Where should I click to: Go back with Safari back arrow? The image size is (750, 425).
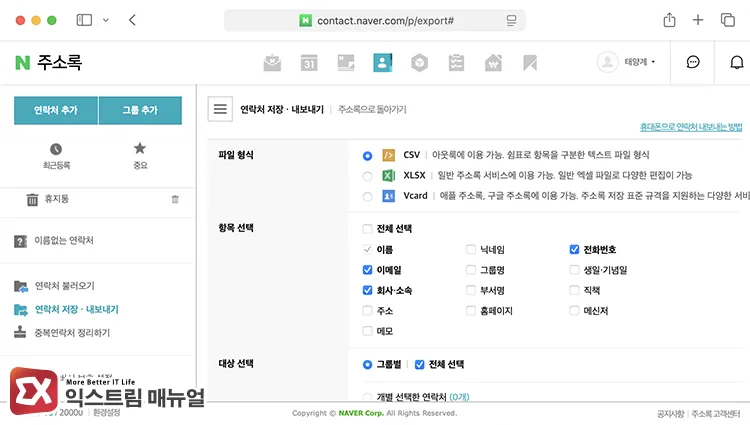coord(132,20)
